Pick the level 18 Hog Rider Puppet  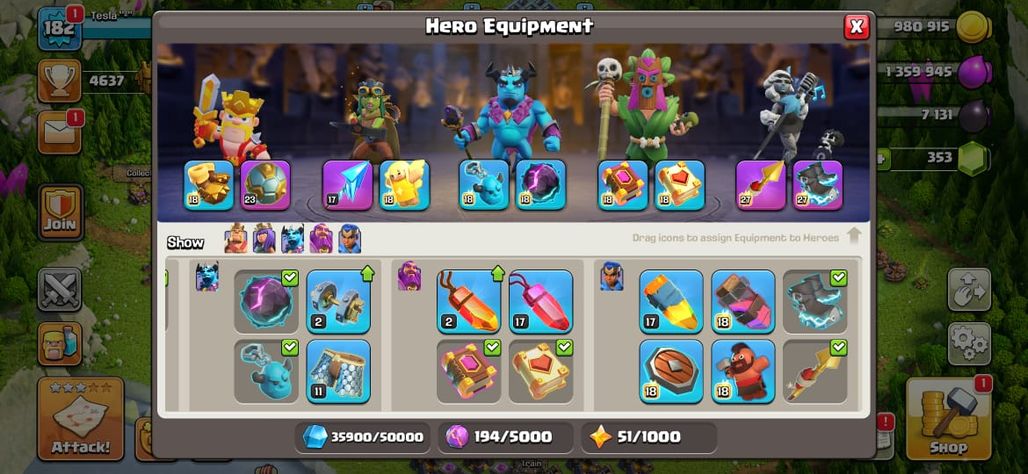pyautogui.click(x=743, y=371)
